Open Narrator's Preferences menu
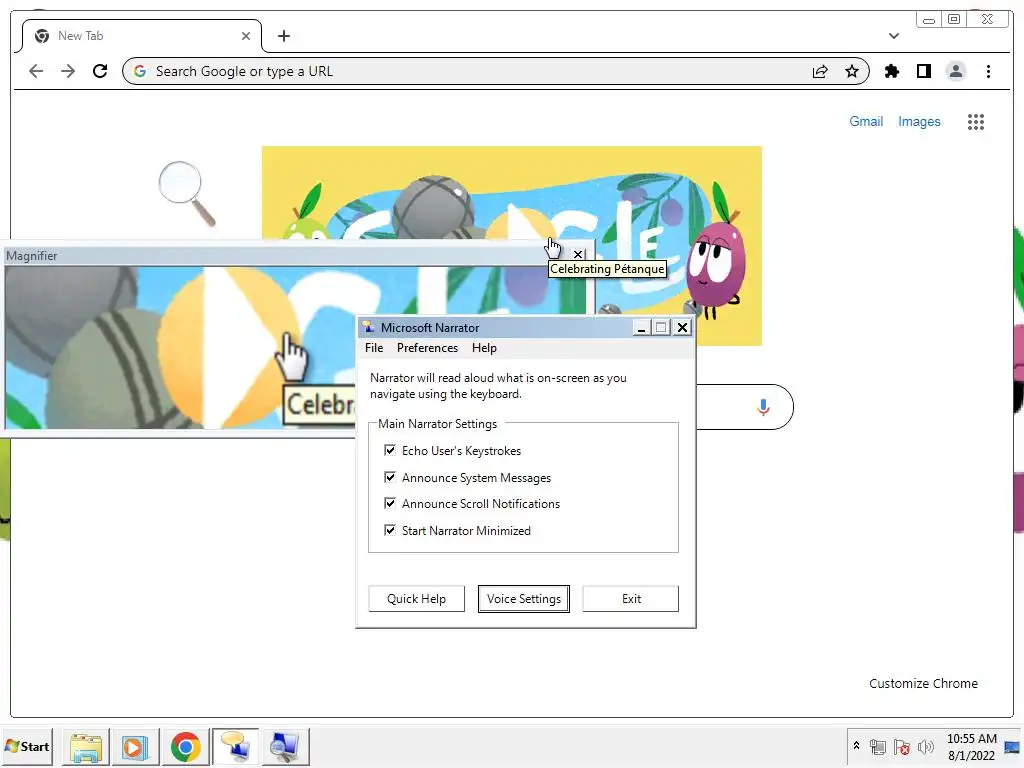 [427, 348]
